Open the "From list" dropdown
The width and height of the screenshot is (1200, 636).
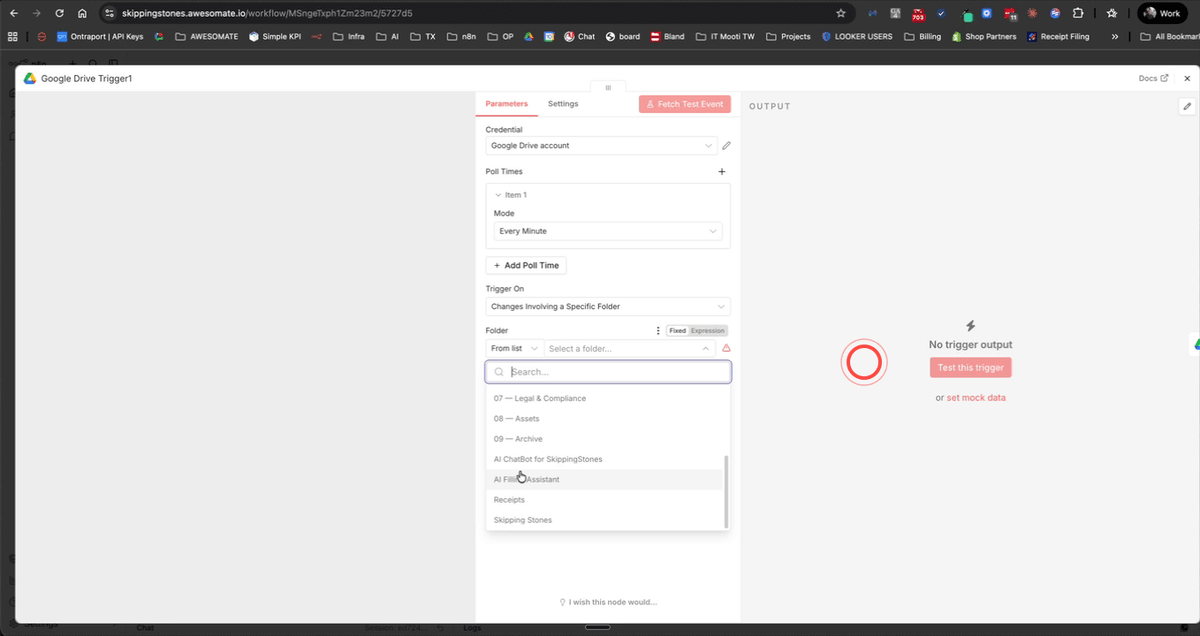(x=513, y=348)
